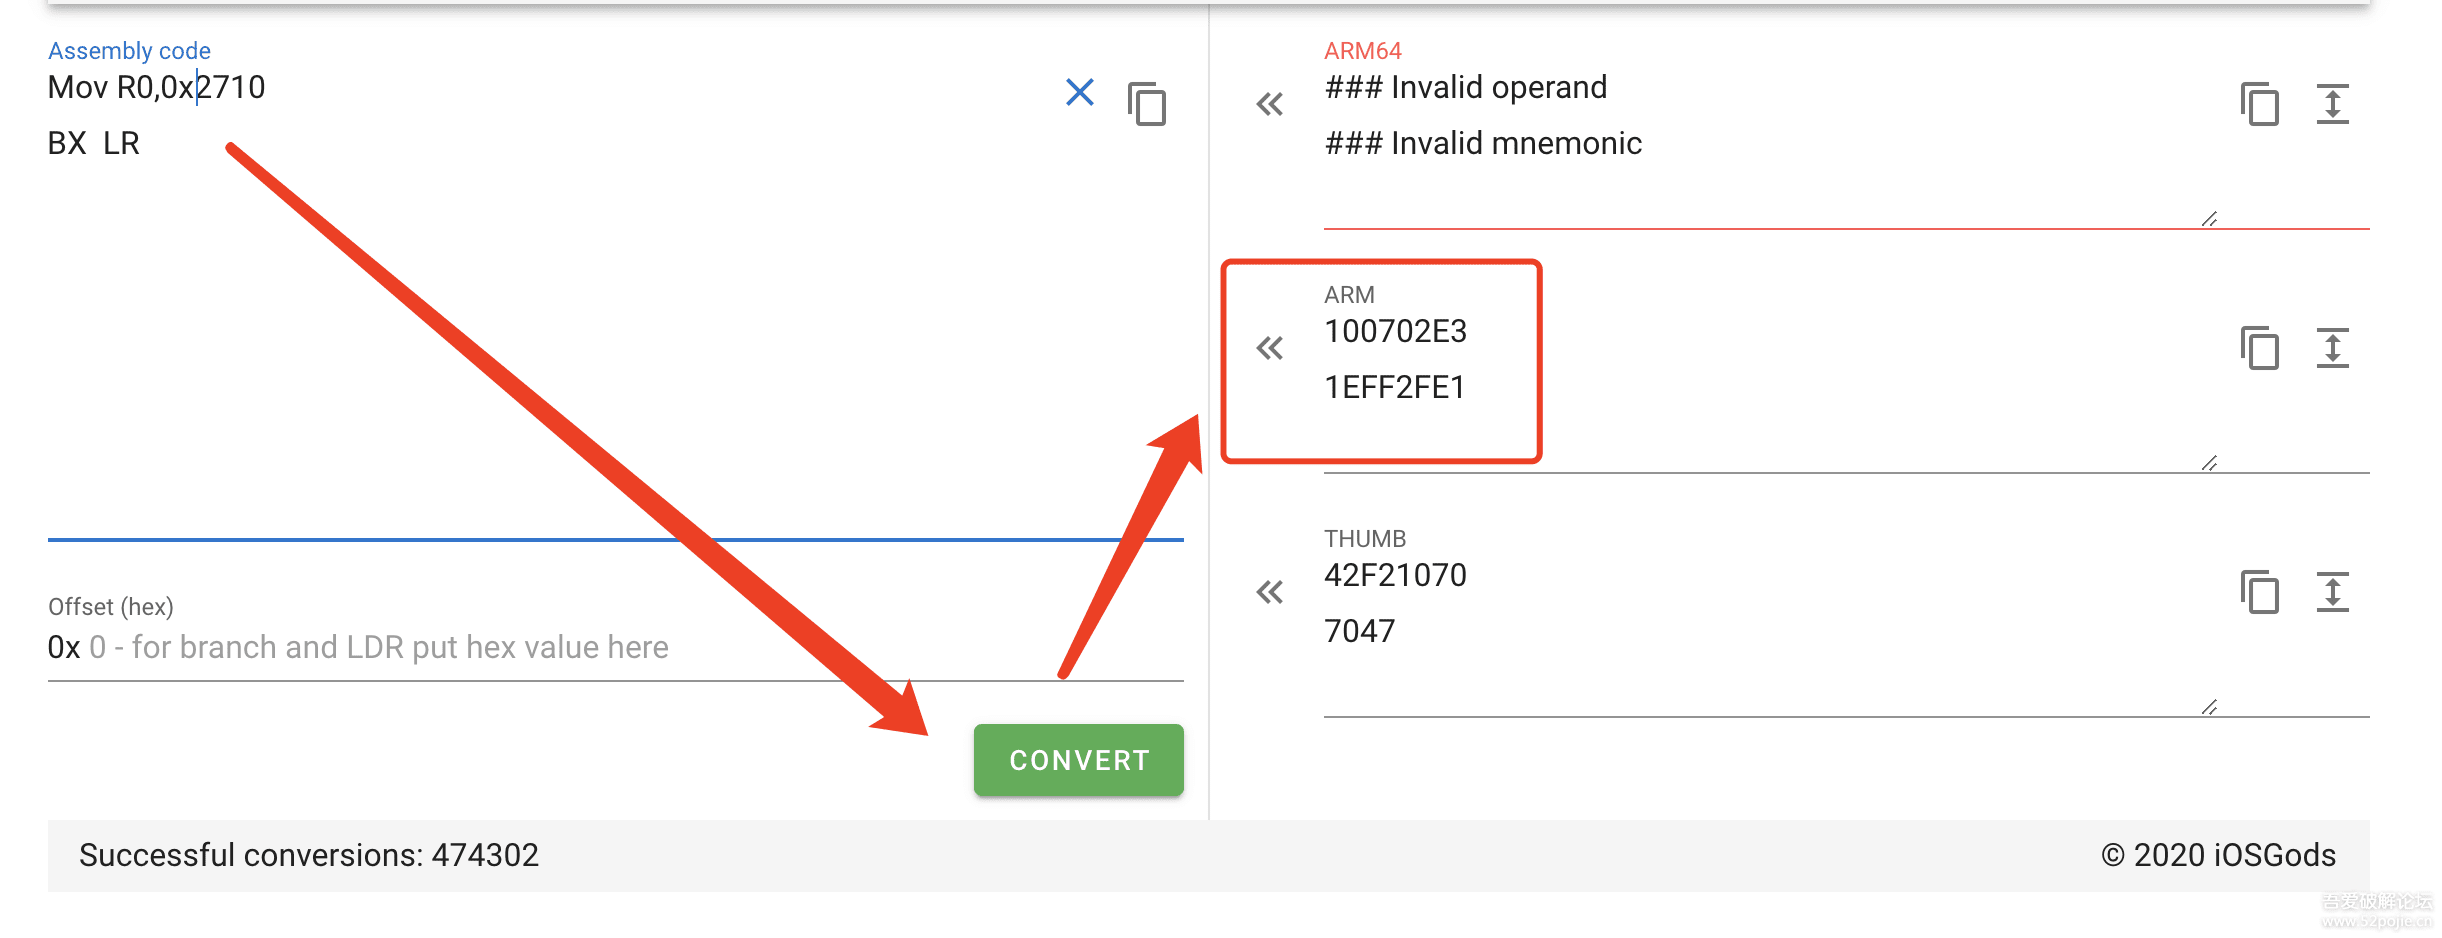Screen dimensions: 2442x938
Task: Expand the THUMB output field height
Action: coord(2332,592)
